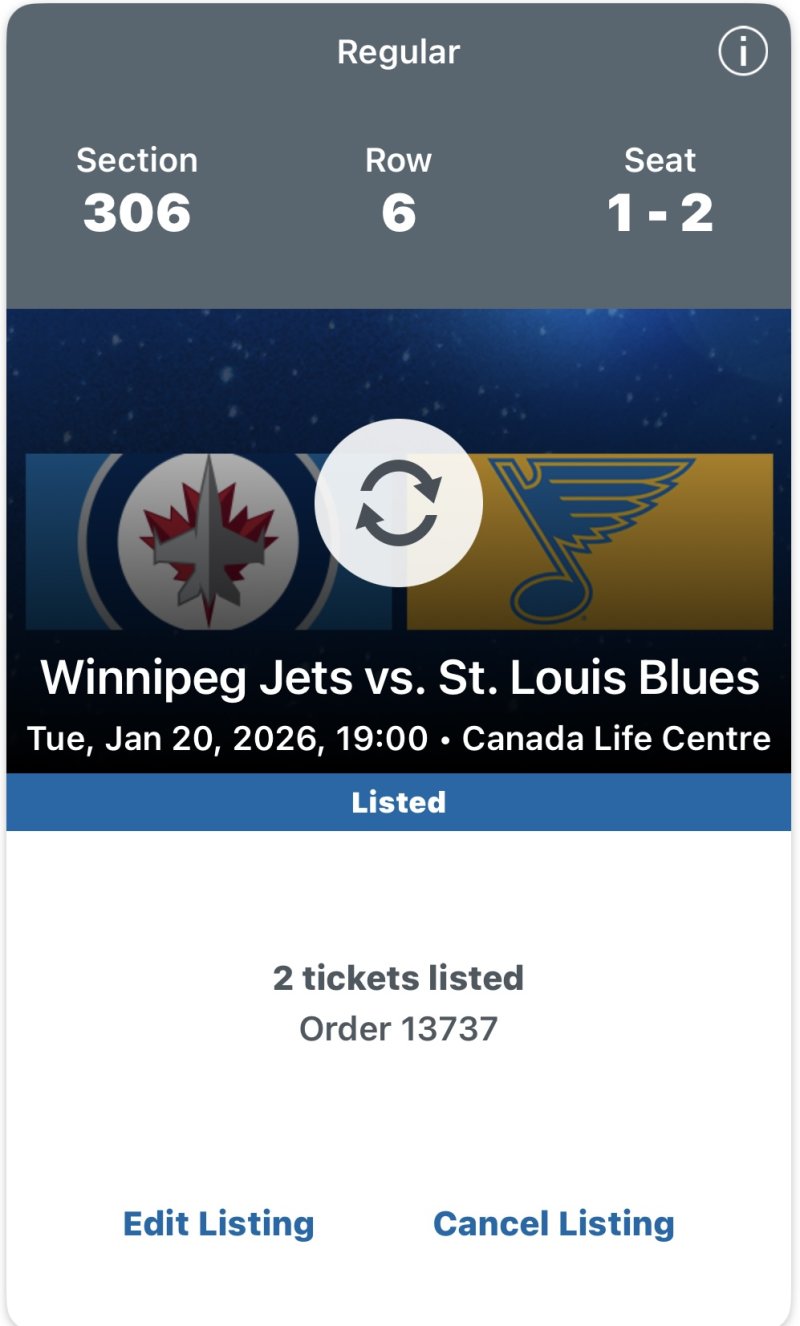Viewport: 800px width, 1326px height.
Task: Open the ticket info icon
Action: pos(743,52)
